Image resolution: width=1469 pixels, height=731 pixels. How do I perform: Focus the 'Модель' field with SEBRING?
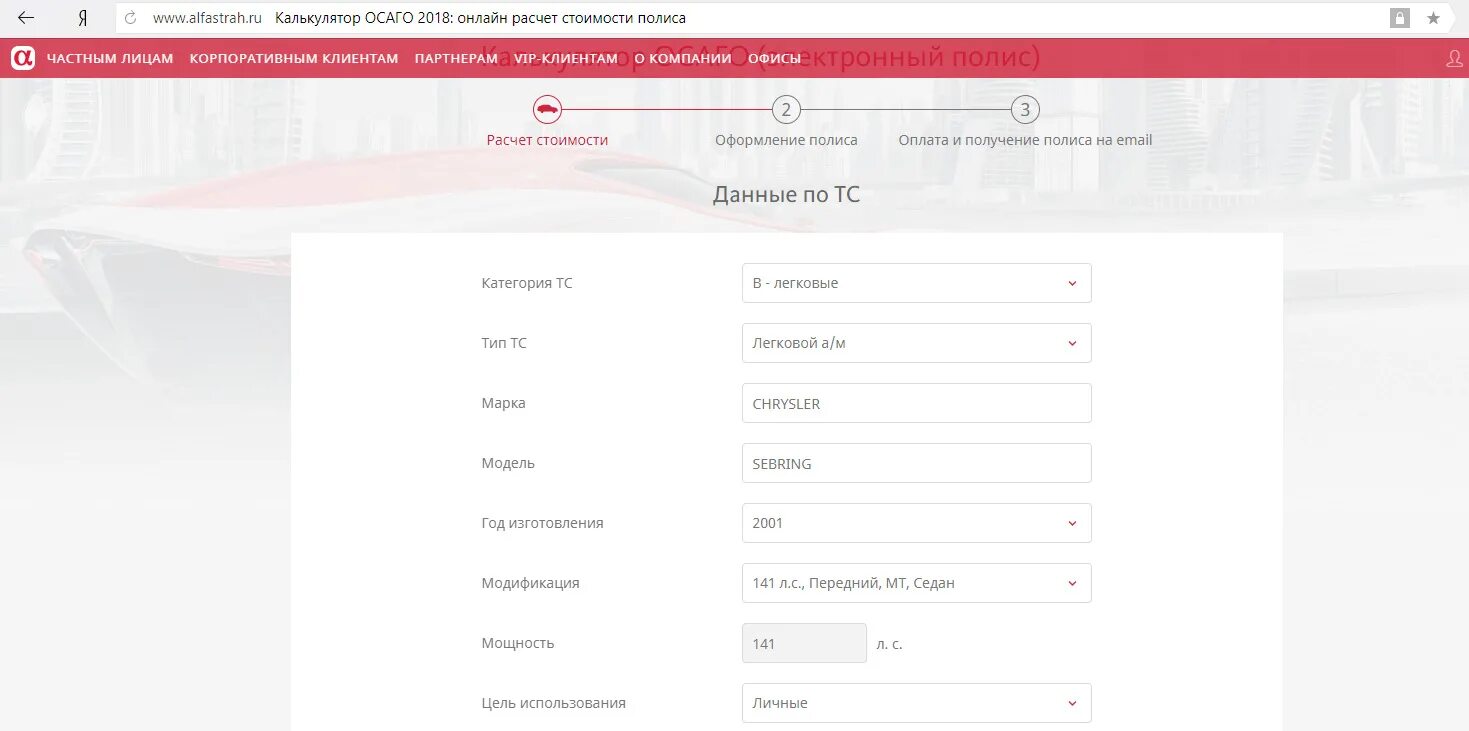click(x=917, y=463)
